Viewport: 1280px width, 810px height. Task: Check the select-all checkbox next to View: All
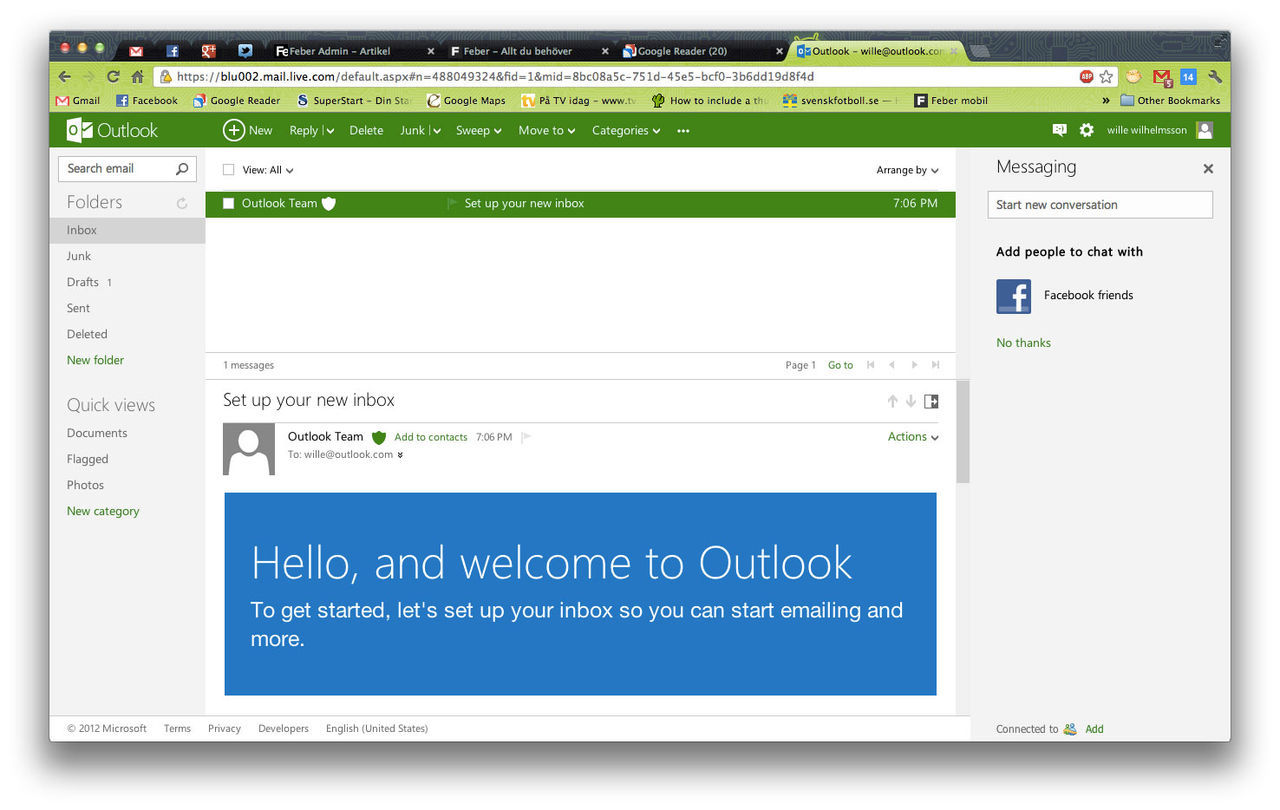[x=227, y=170]
